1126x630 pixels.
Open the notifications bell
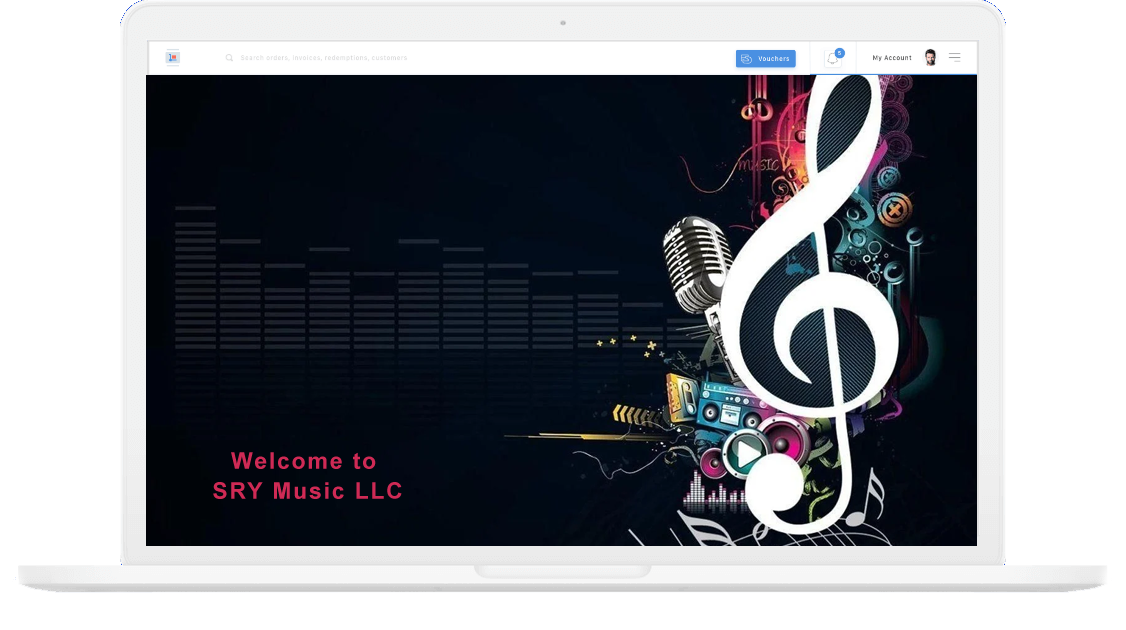pos(832,59)
